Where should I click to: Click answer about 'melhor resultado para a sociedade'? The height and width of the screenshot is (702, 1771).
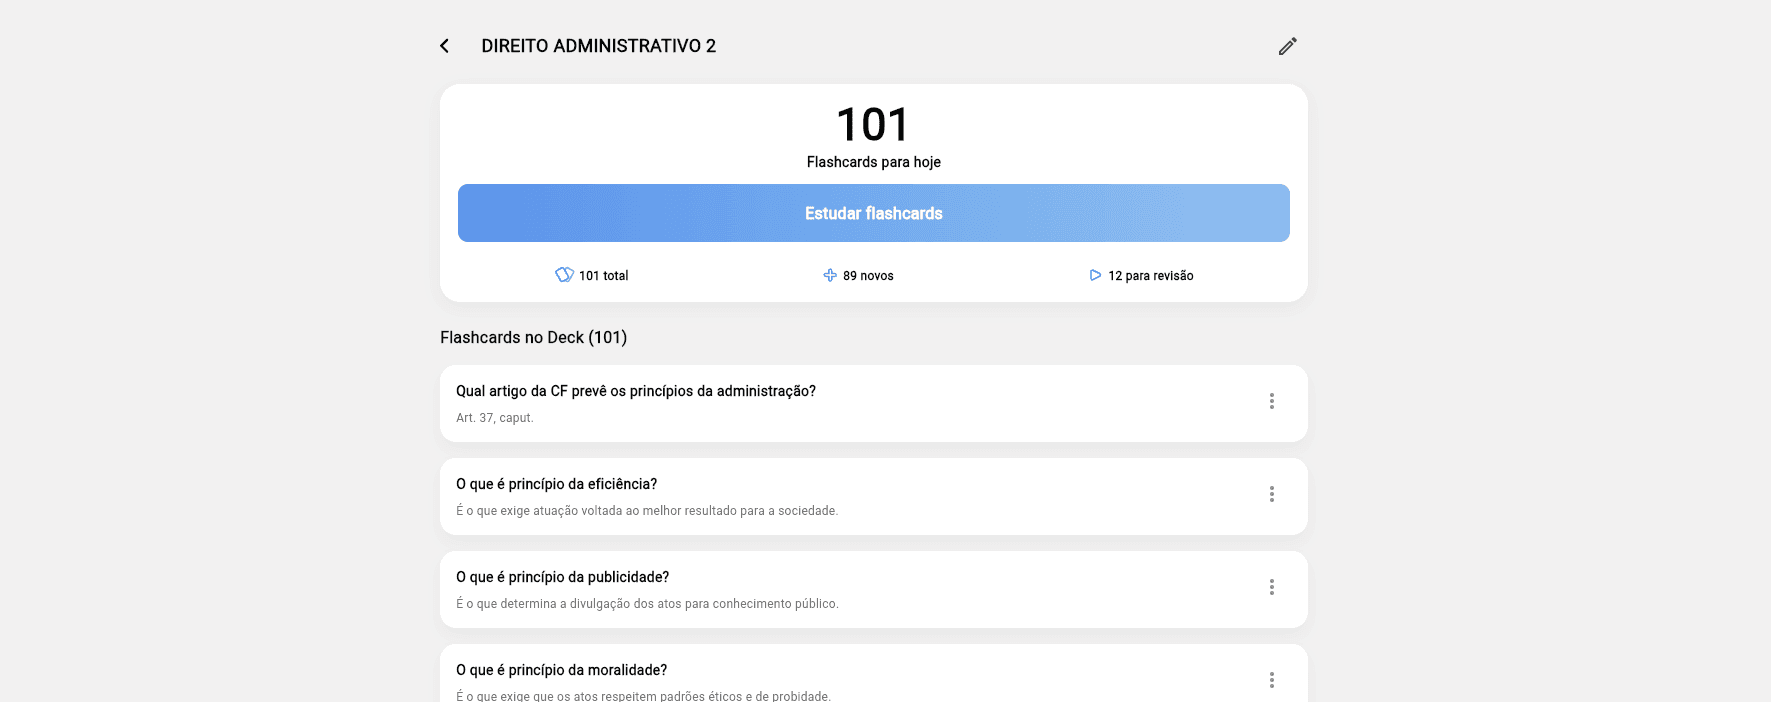coord(647,511)
